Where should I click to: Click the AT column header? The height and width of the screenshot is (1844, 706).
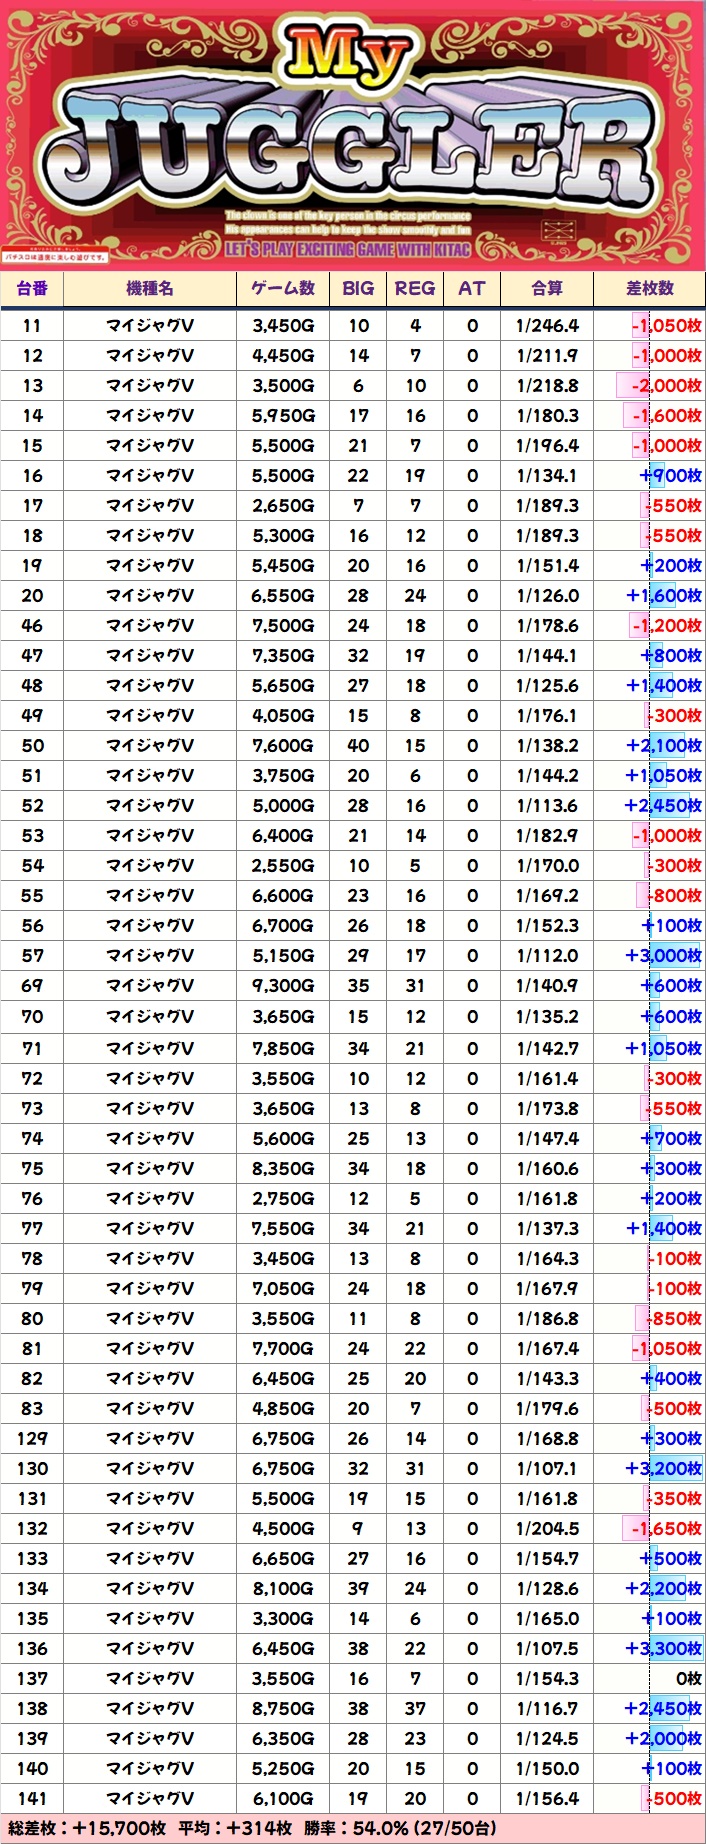472,288
